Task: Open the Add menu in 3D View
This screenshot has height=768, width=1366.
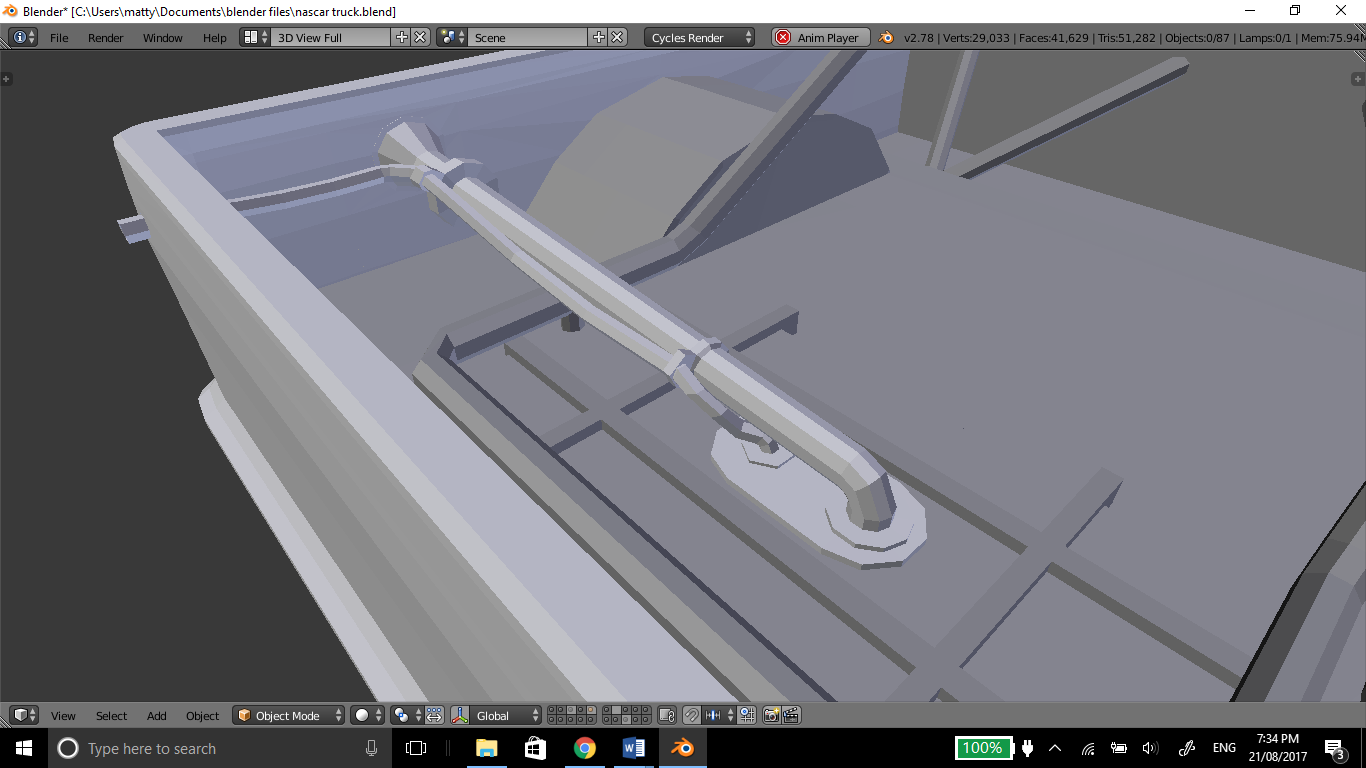Action: 157,716
